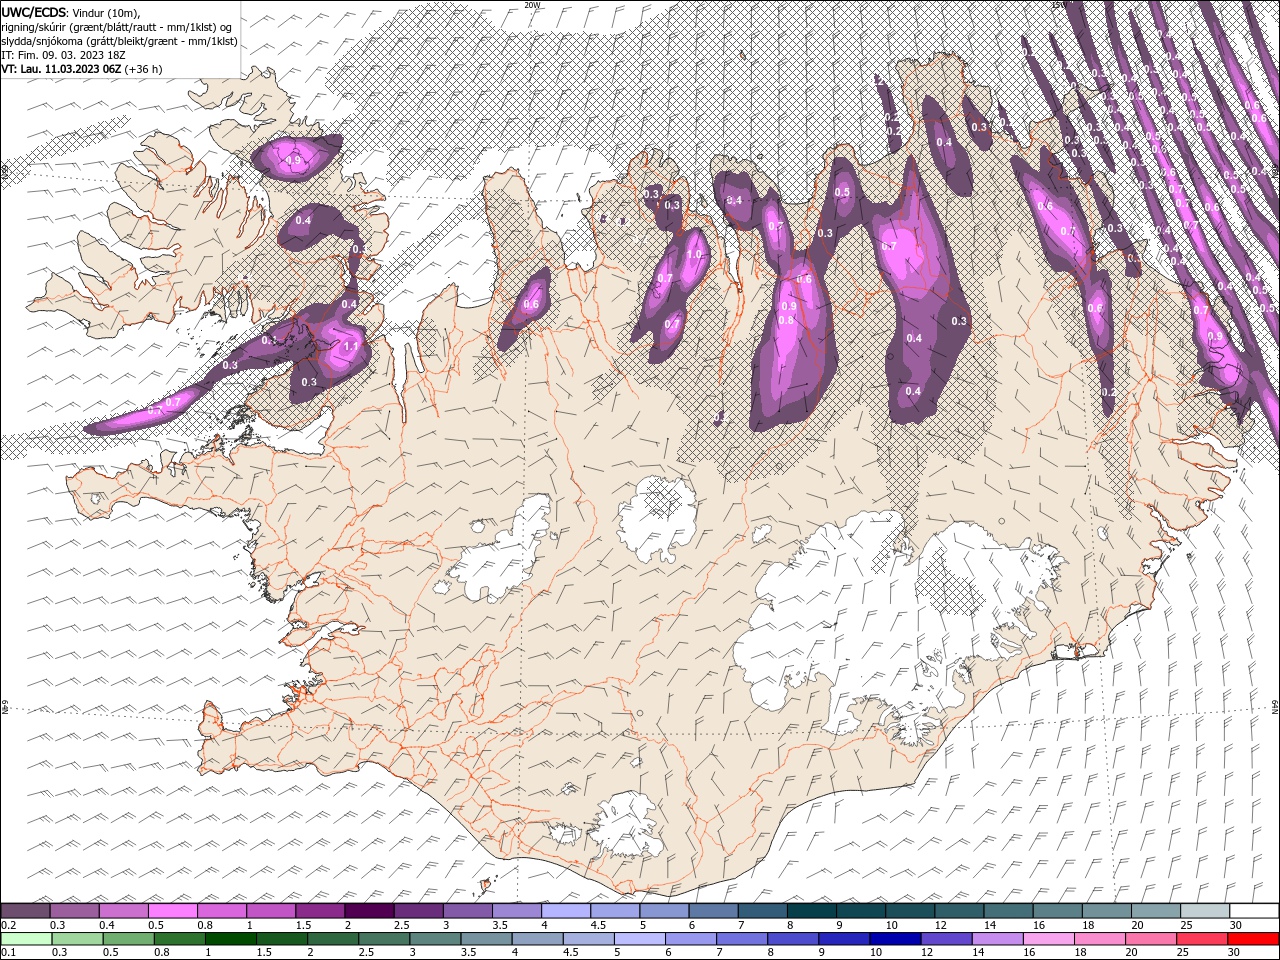The width and height of the screenshot is (1280, 960).
Task: Click the pale green 0.1 swatch, lower row
Action: click(x=26, y=939)
